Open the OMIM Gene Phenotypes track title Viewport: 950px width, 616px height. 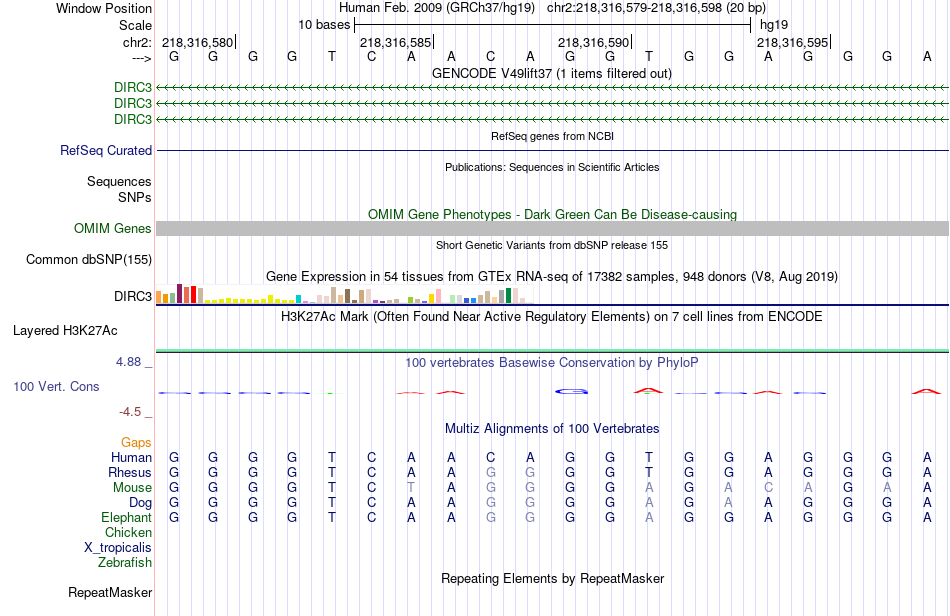(x=552, y=214)
